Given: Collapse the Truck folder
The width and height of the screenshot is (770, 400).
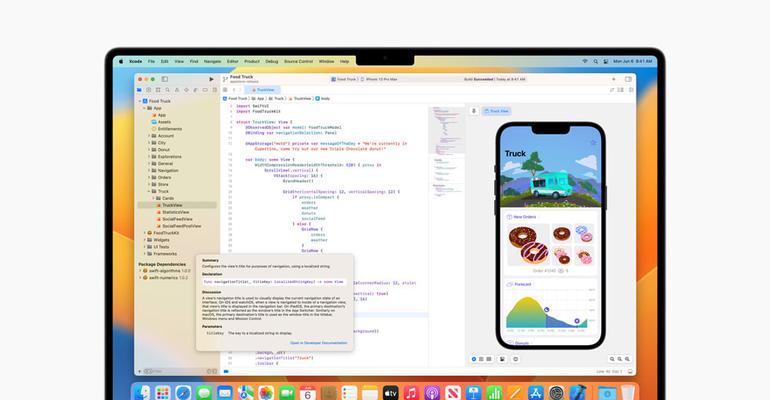Looking at the screenshot, I should coord(149,191).
